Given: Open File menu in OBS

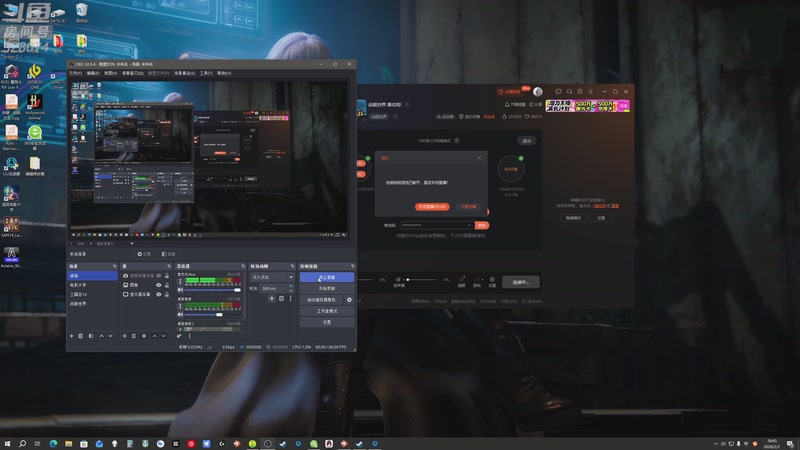Looking at the screenshot, I should pyautogui.click(x=76, y=73).
